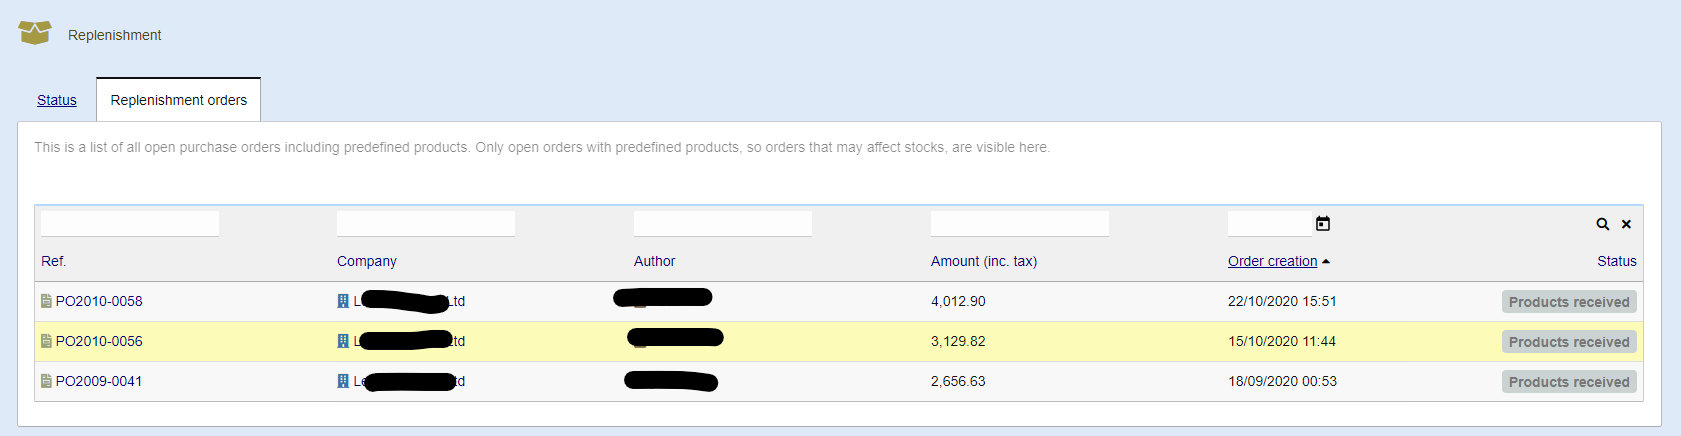Image resolution: width=1681 pixels, height=436 pixels.
Task: Select the Replenishment orders tab
Action: point(179,100)
